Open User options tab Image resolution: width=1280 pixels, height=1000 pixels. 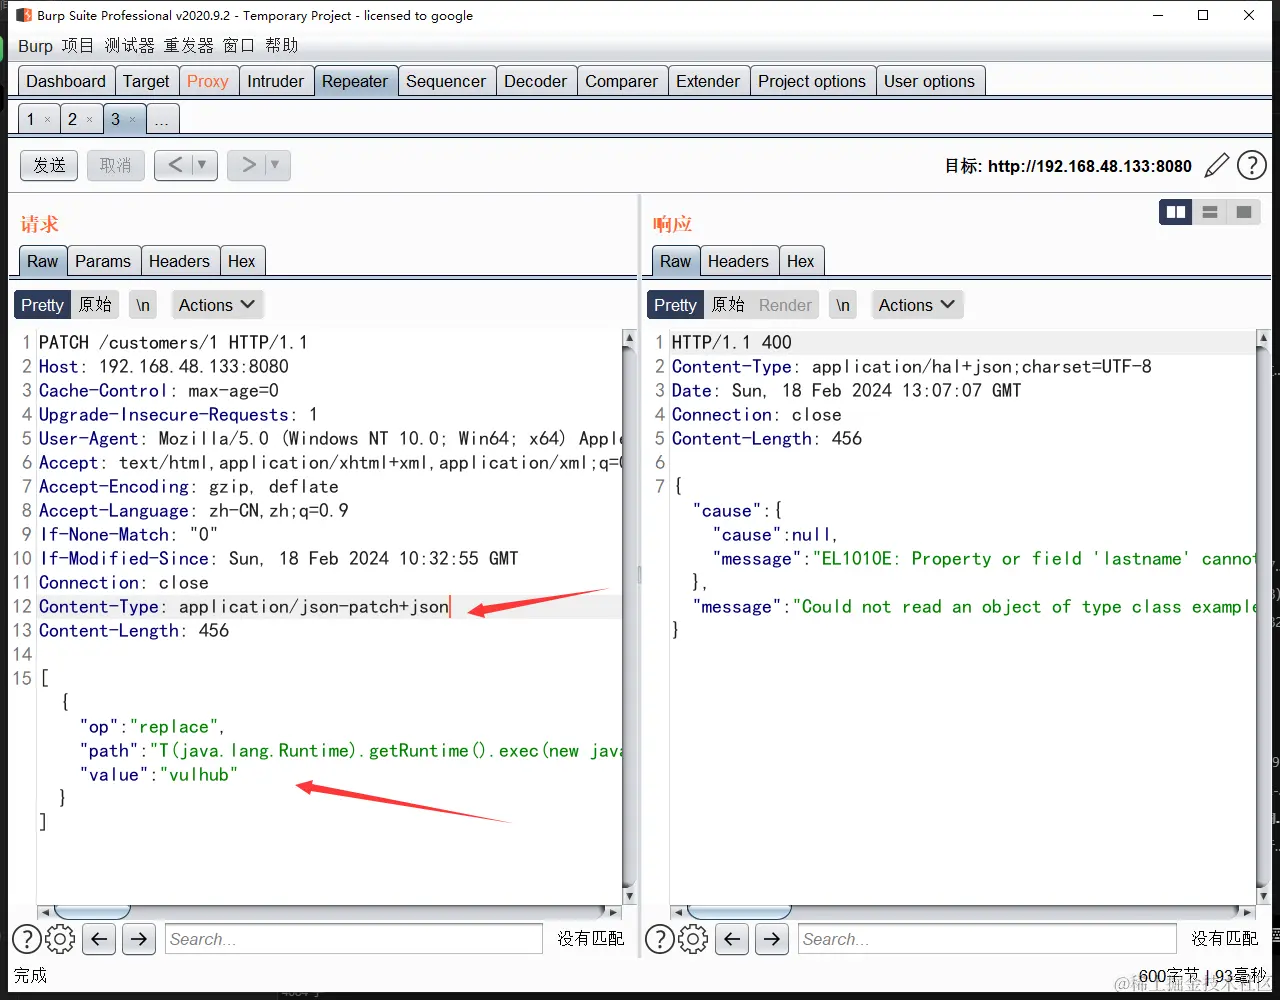(x=930, y=81)
